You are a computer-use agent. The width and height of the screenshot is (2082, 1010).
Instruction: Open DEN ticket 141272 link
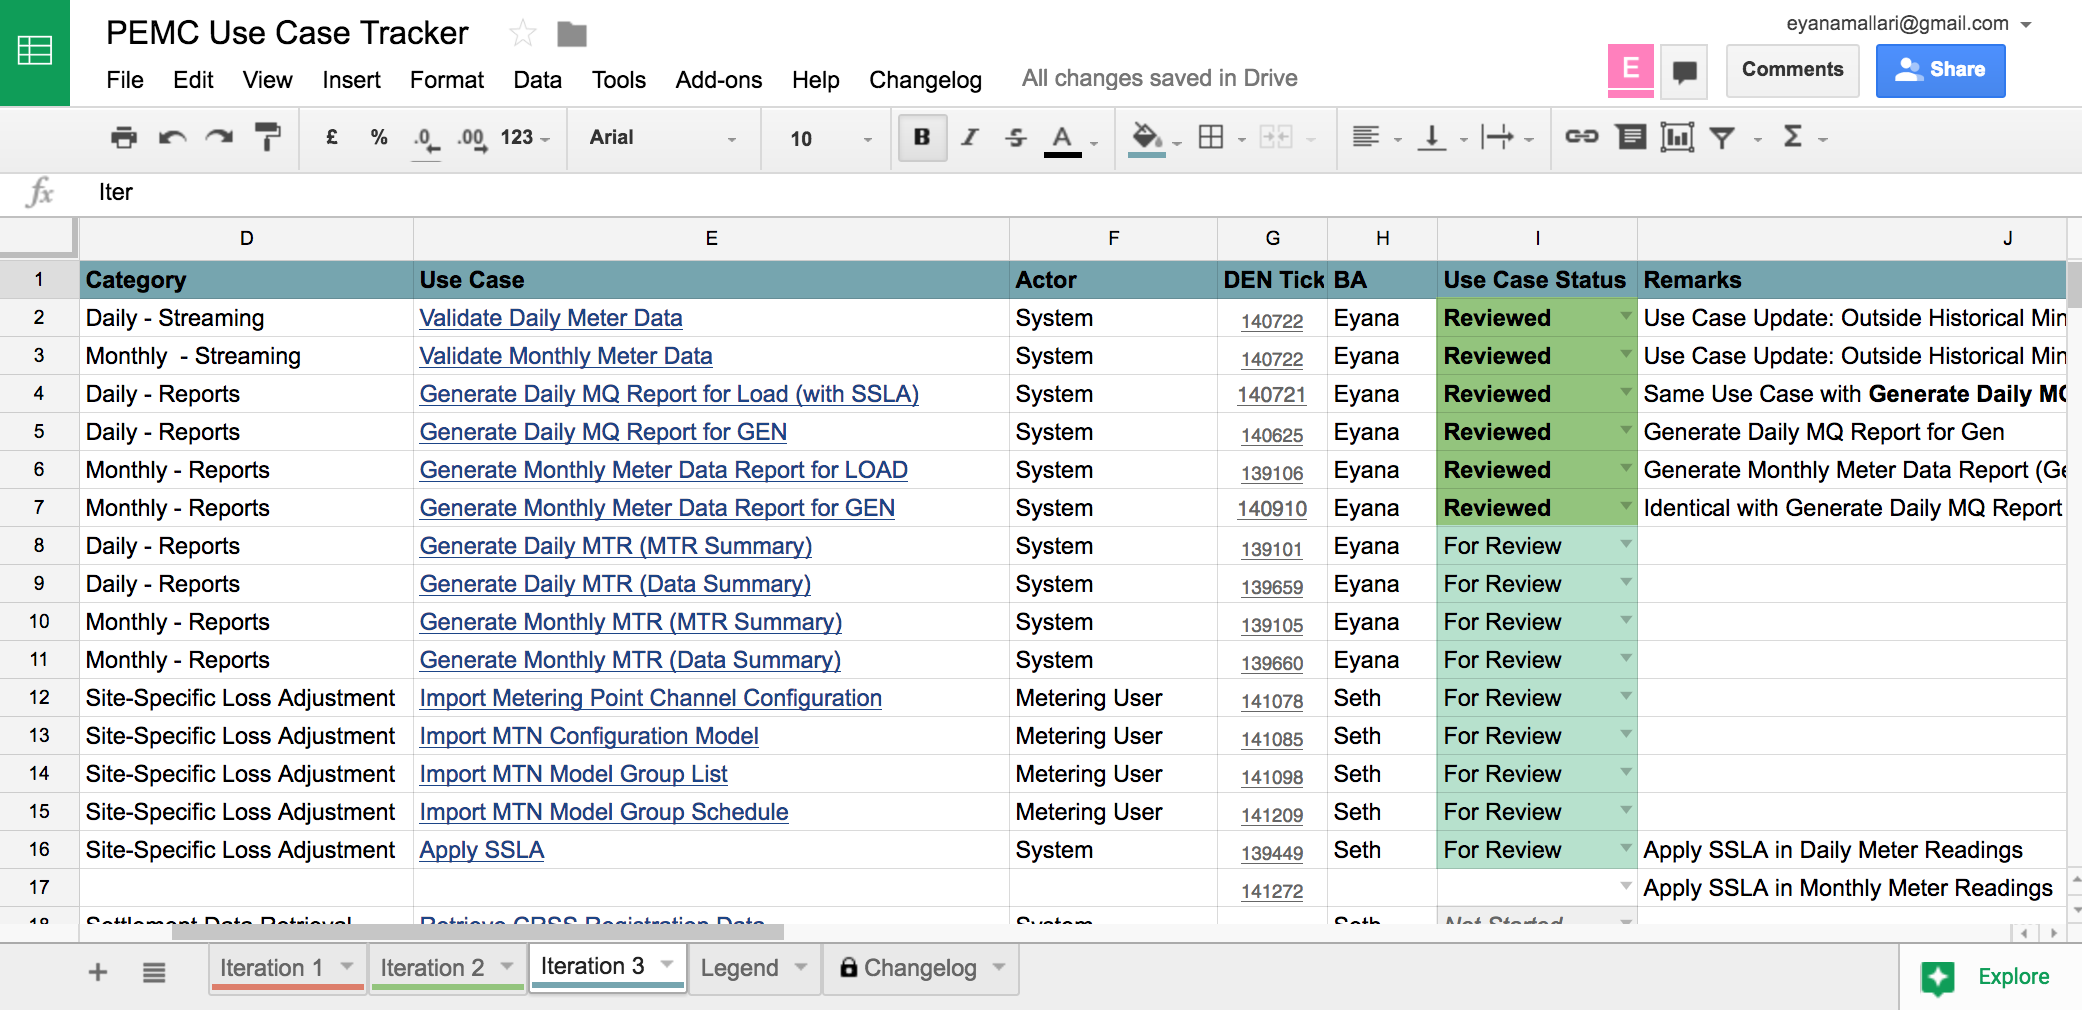point(1272,891)
